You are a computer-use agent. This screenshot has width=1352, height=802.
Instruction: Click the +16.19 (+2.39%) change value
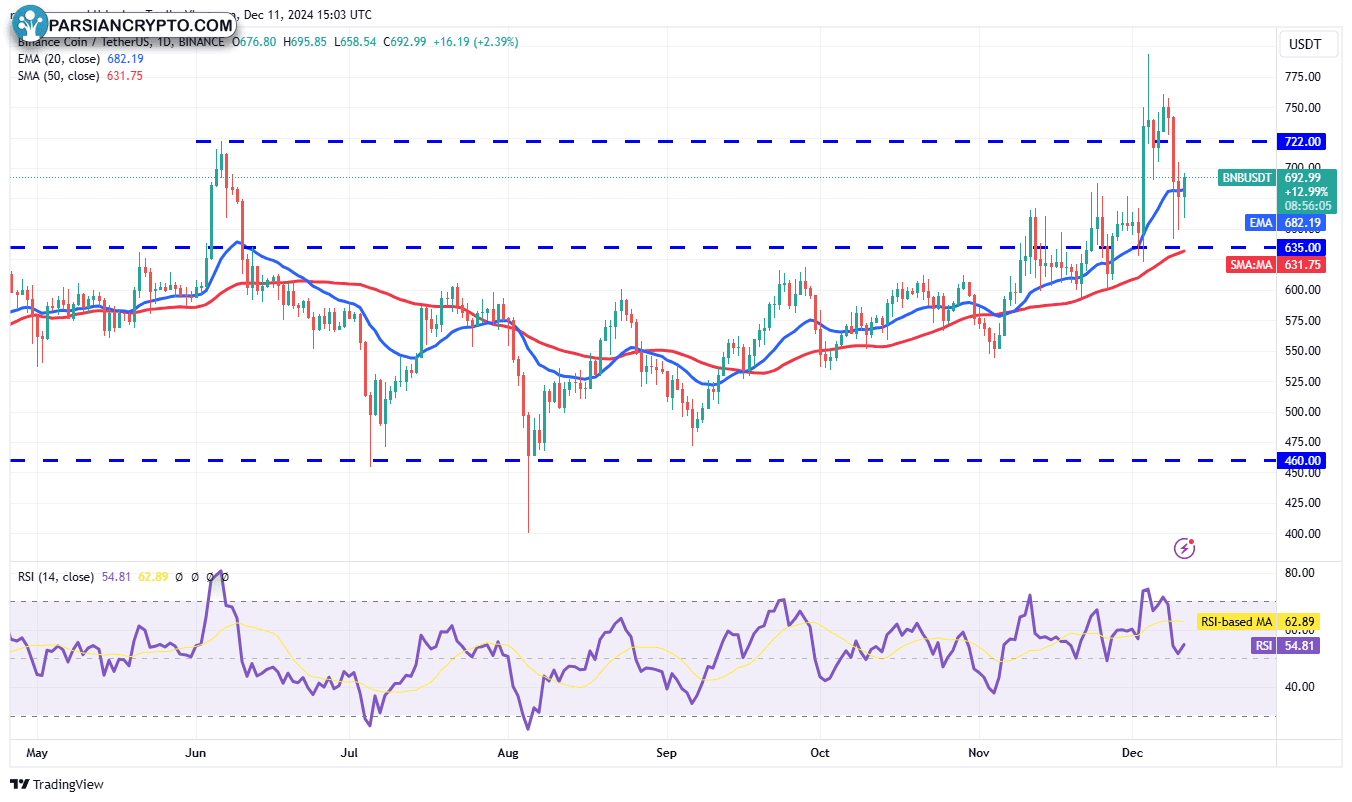coord(474,42)
